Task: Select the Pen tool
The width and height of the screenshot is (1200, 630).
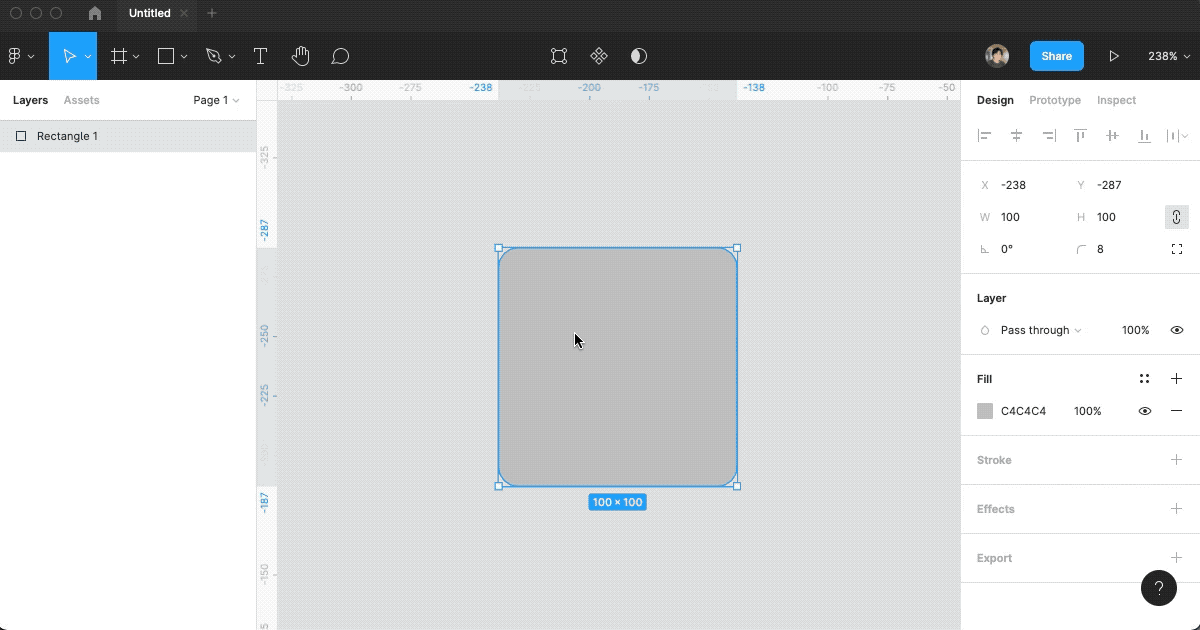Action: pyautogui.click(x=213, y=56)
